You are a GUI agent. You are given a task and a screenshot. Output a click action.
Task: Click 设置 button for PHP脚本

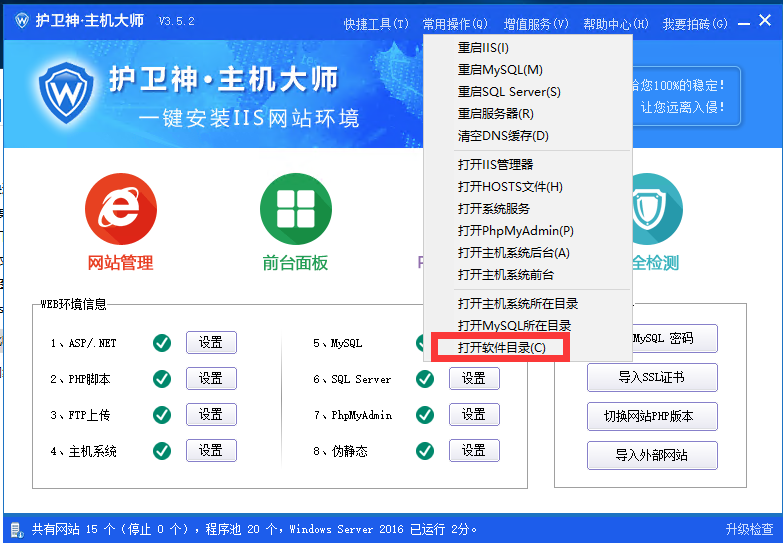(211, 379)
